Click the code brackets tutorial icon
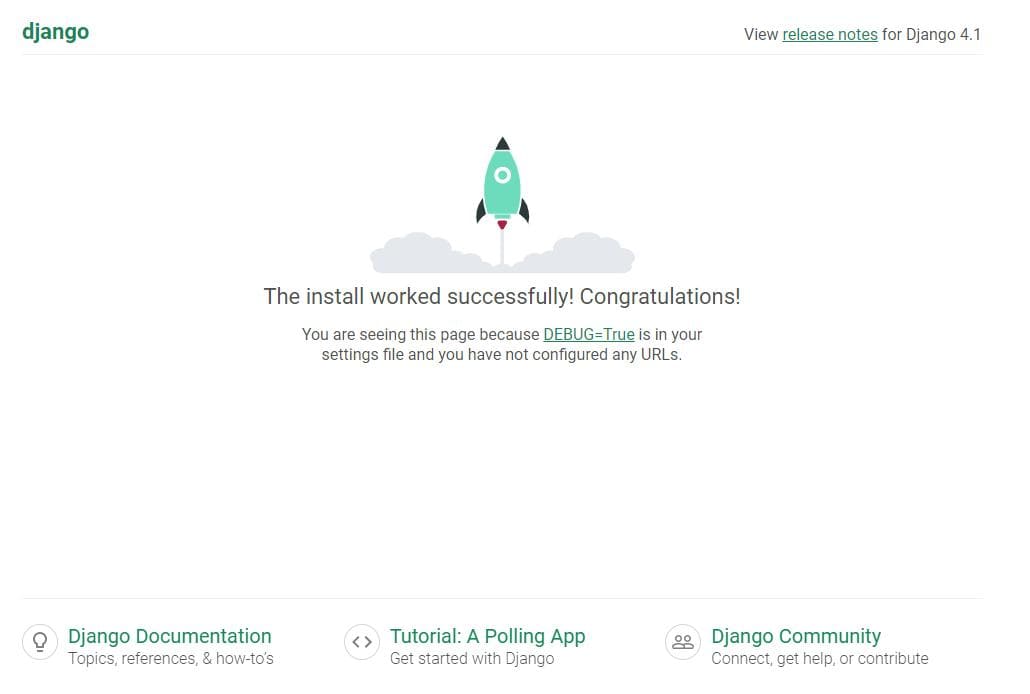This screenshot has height=694, width=1030. (x=362, y=641)
